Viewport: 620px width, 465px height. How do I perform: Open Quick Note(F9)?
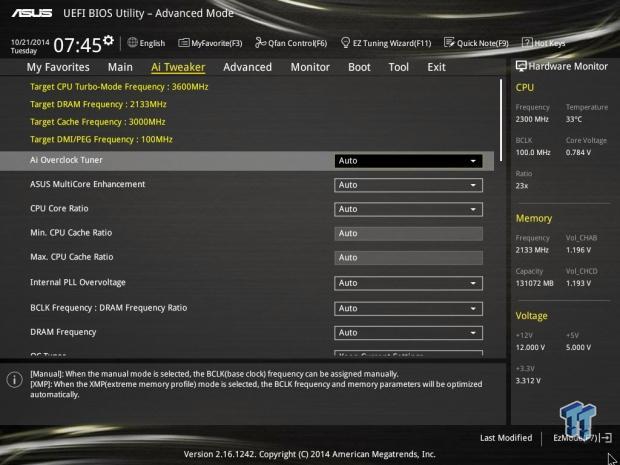coord(476,43)
